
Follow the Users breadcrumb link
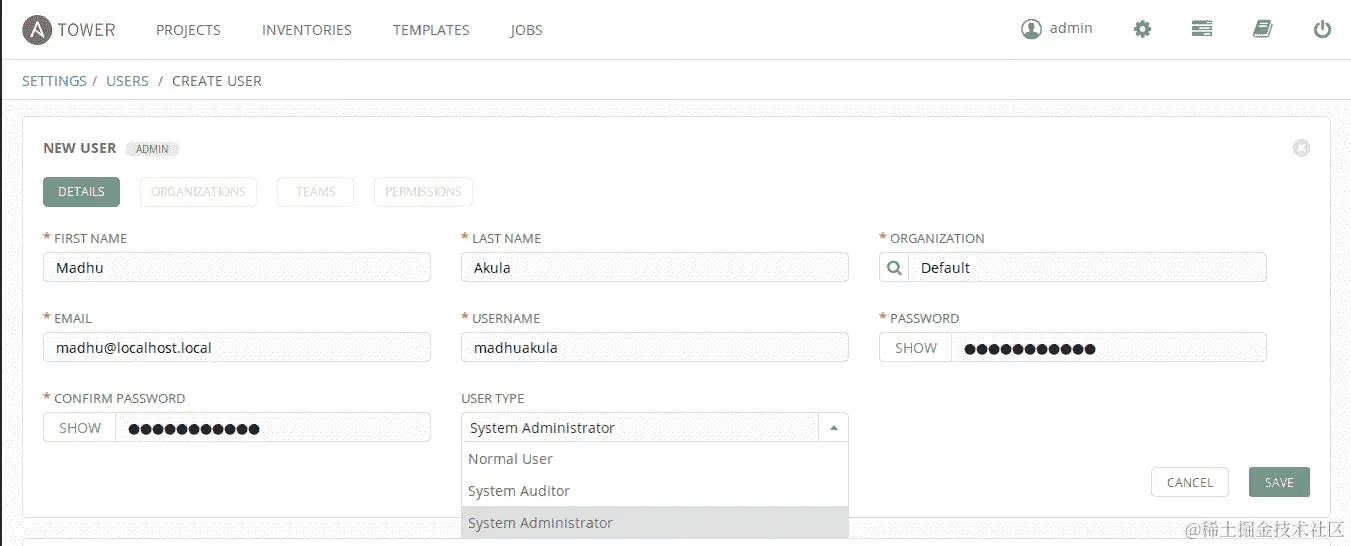(127, 81)
